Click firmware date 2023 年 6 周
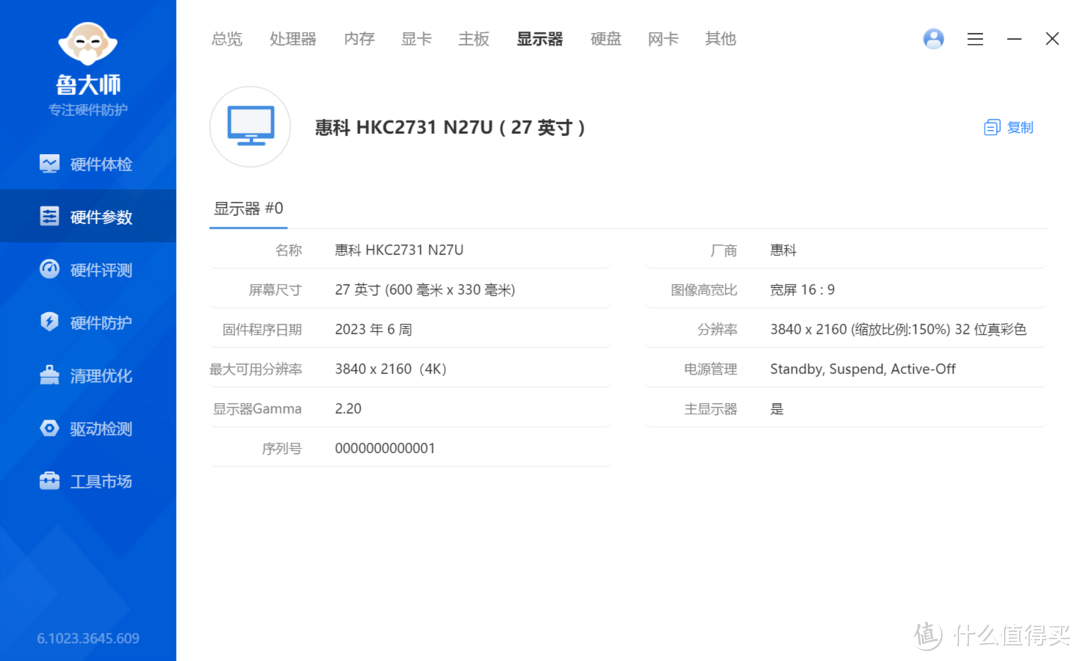 [373, 329]
